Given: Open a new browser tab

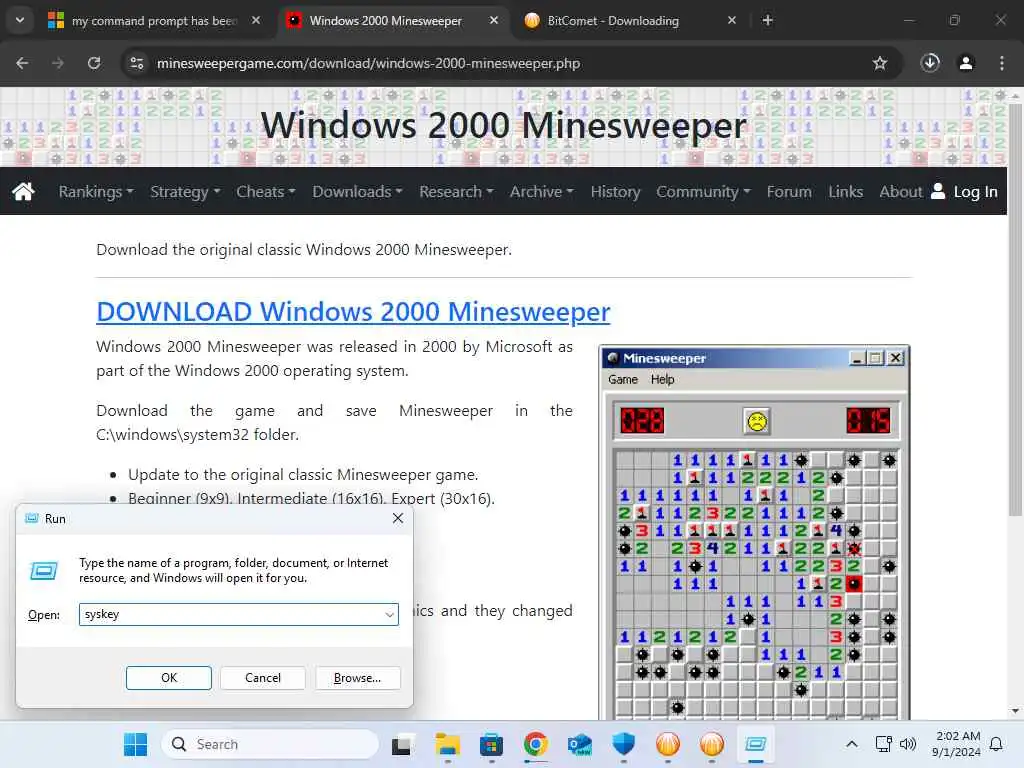Looking at the screenshot, I should [x=767, y=20].
